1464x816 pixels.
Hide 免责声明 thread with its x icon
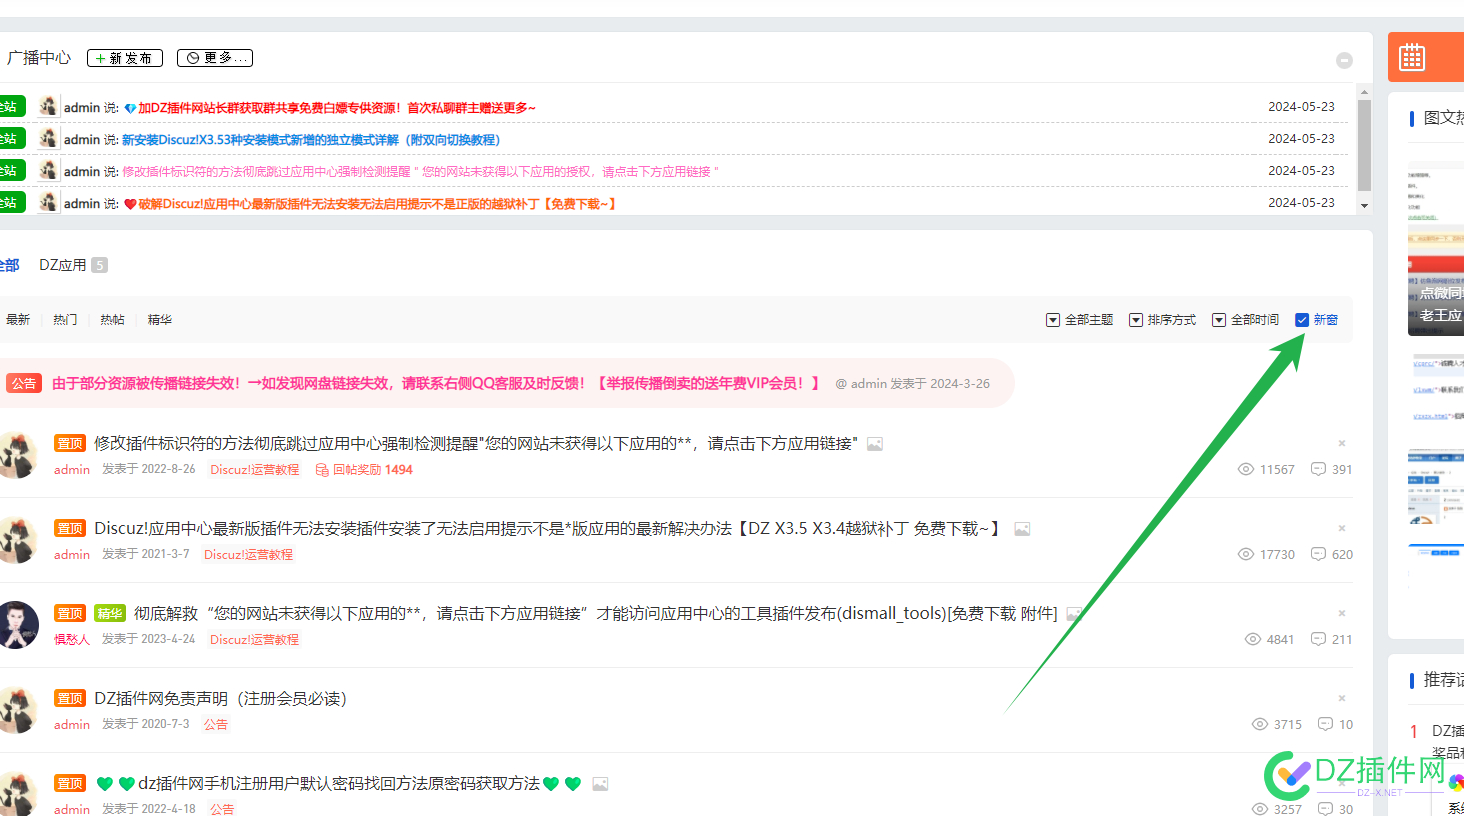[x=1342, y=698]
